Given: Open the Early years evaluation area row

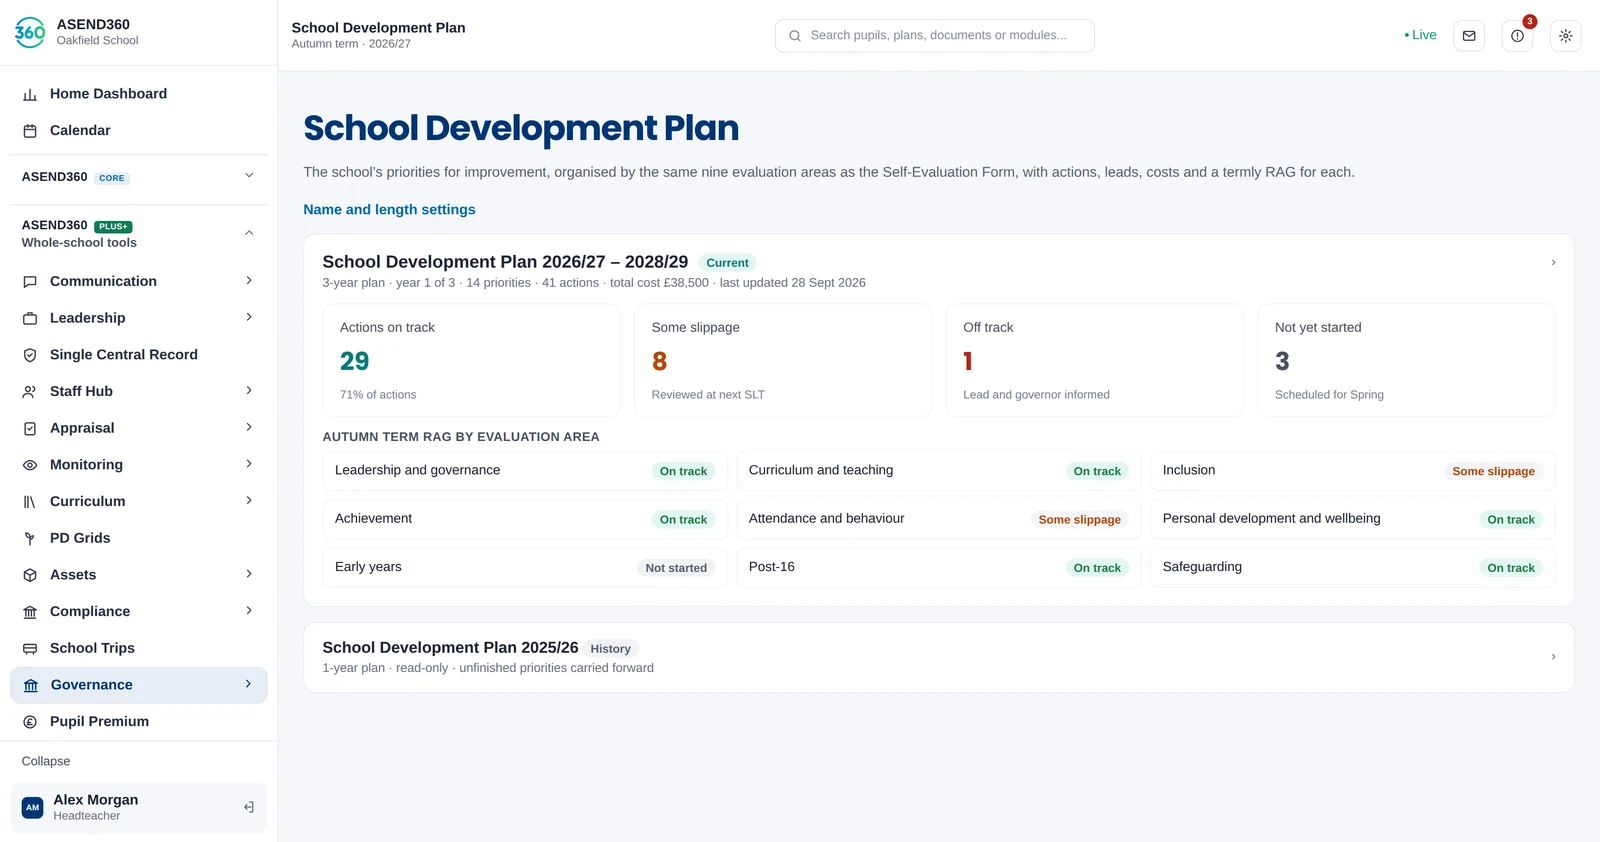Looking at the screenshot, I should click(525, 568).
